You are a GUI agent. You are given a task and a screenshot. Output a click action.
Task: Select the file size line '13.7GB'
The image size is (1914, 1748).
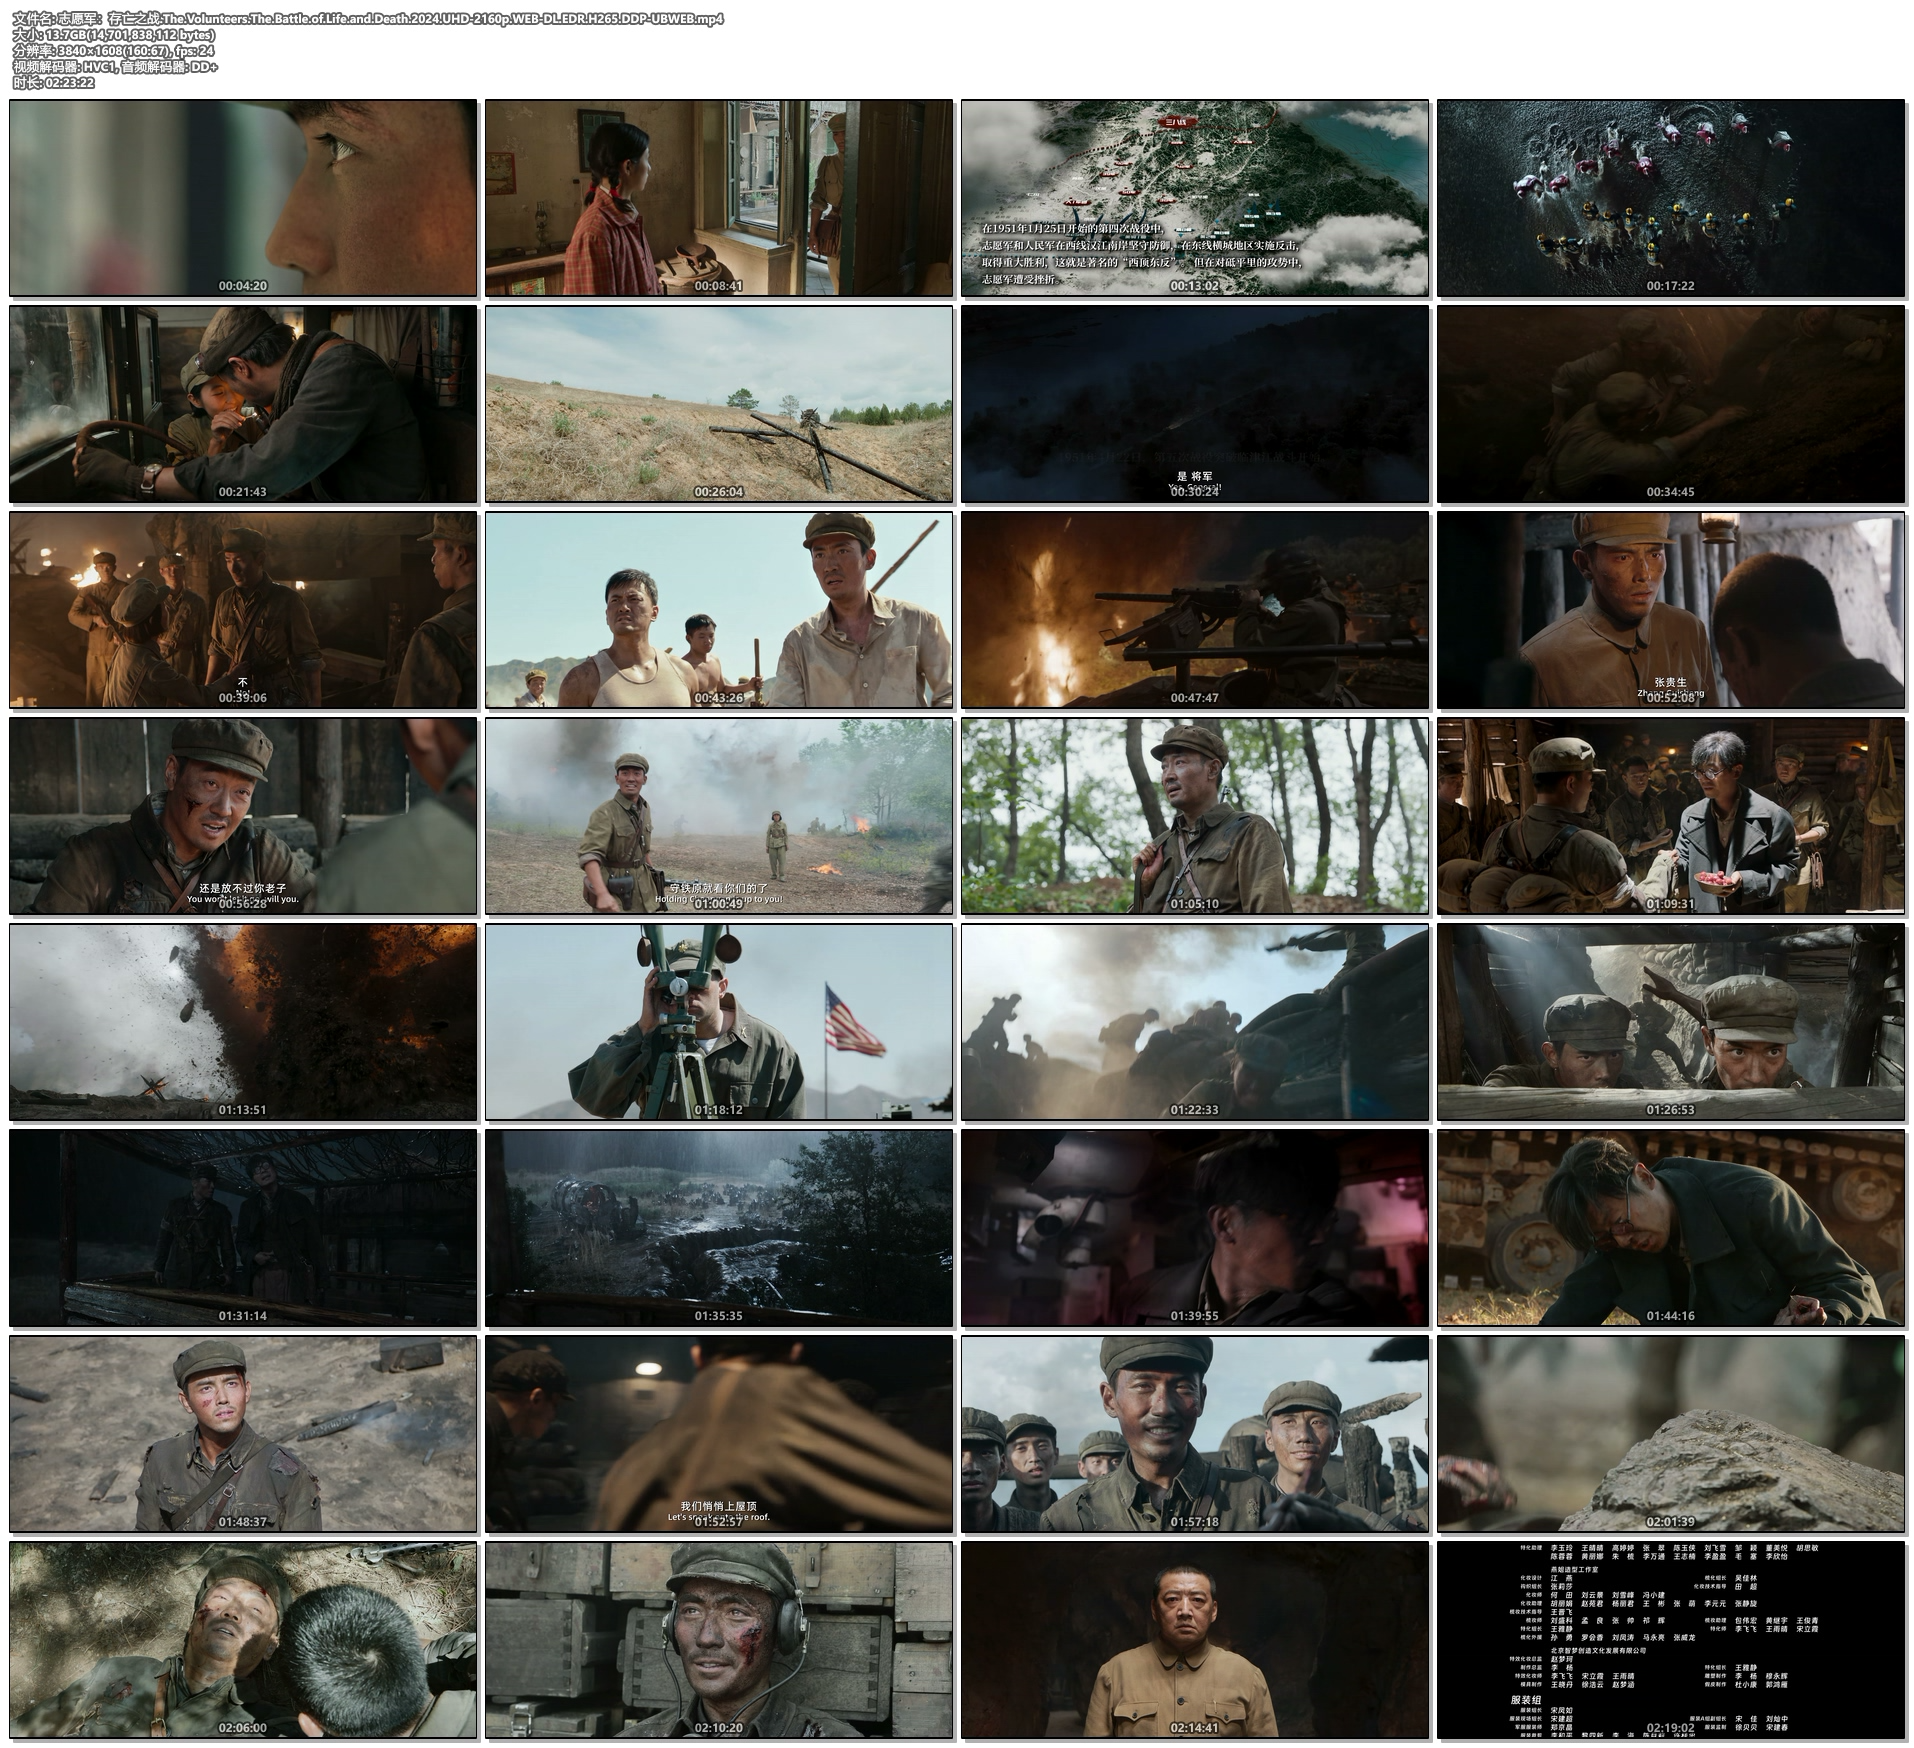[x=113, y=35]
